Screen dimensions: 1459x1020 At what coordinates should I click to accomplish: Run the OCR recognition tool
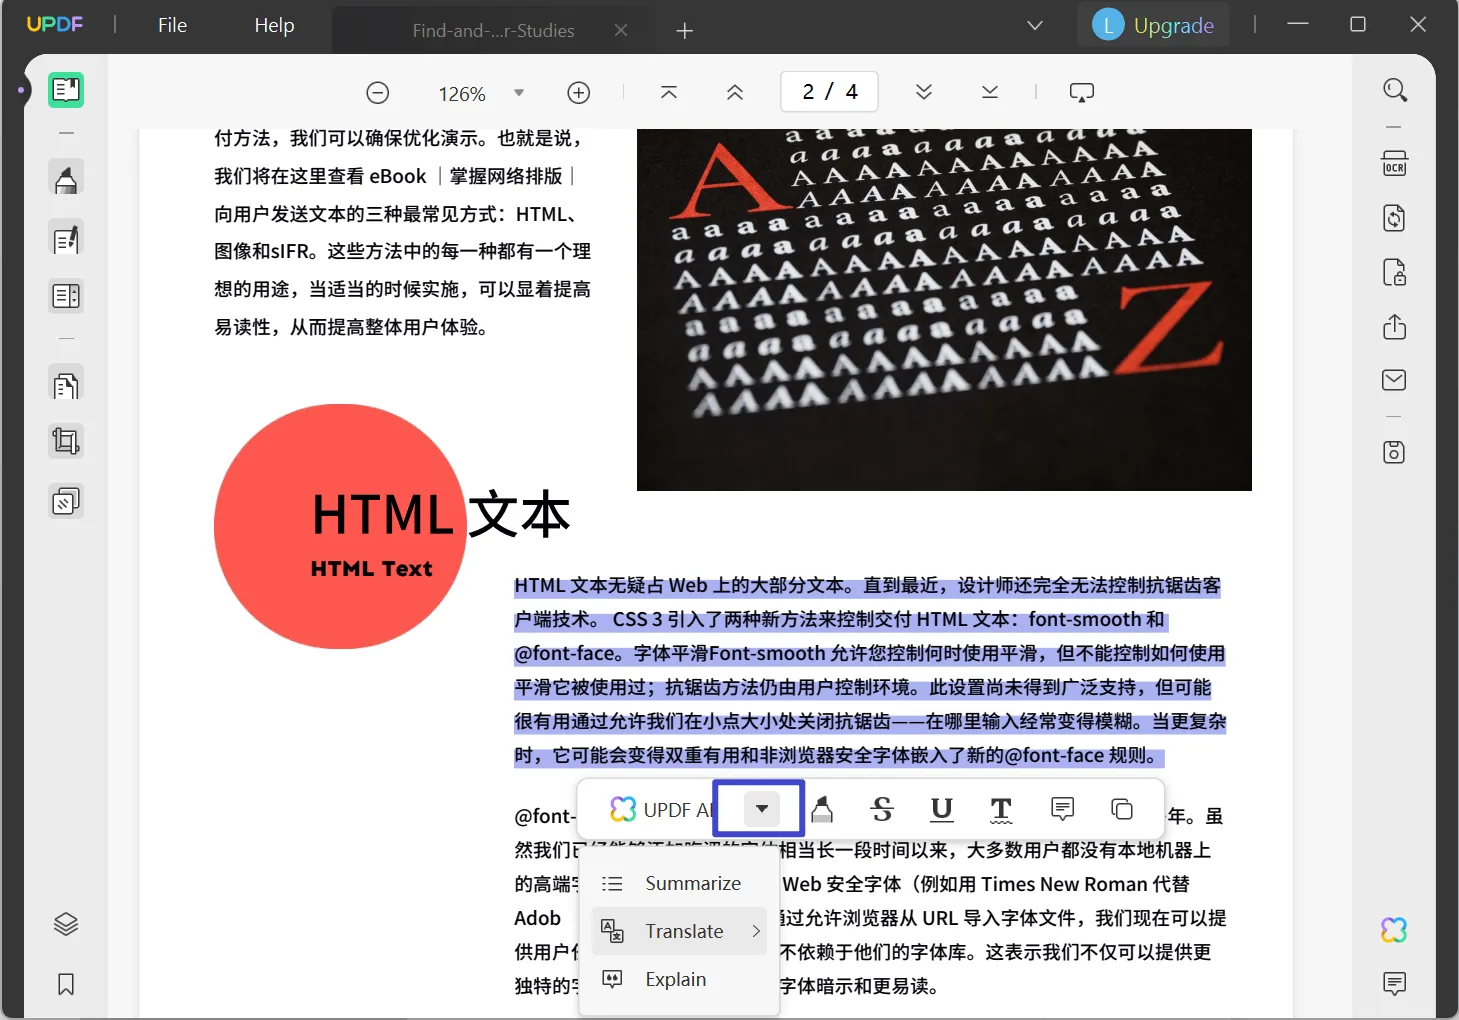pos(1394,163)
